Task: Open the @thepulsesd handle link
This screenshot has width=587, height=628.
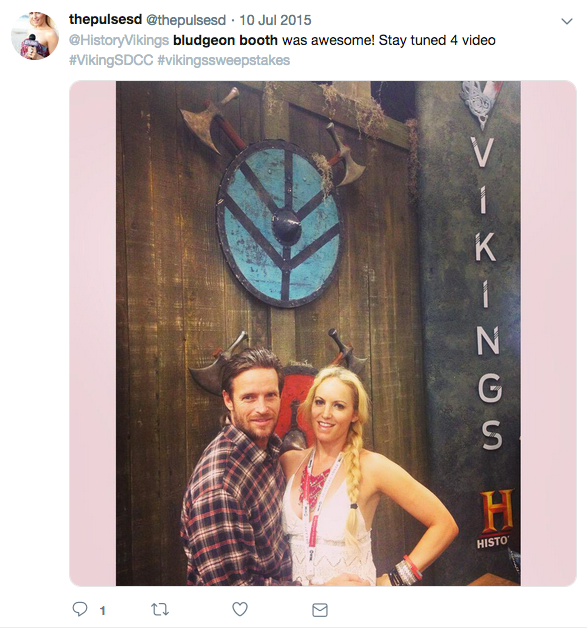Action: 186,20
